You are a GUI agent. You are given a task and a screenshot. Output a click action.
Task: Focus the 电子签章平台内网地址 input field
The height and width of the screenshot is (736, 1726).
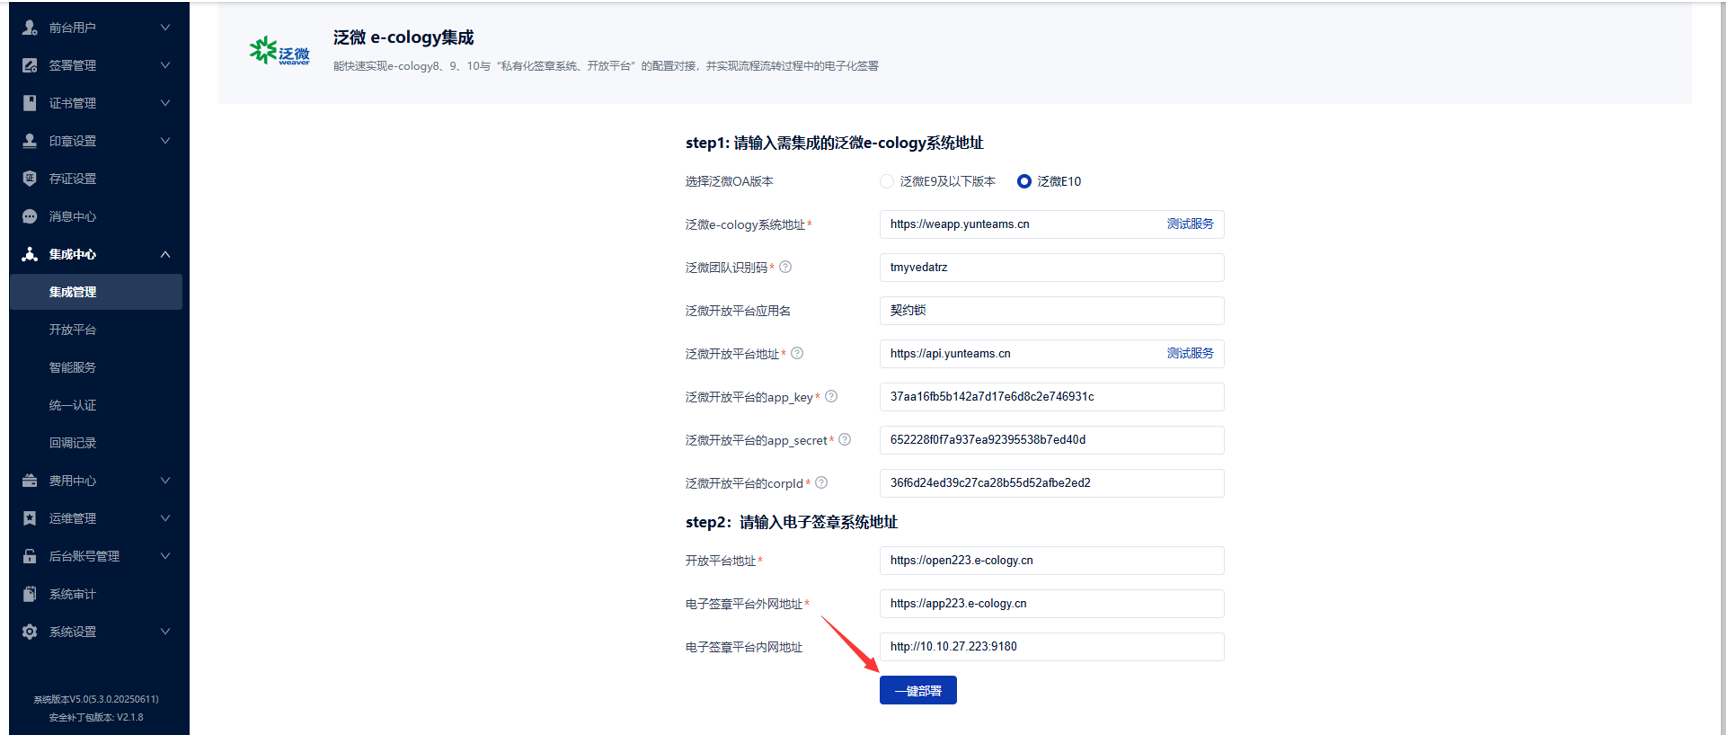coord(1052,647)
